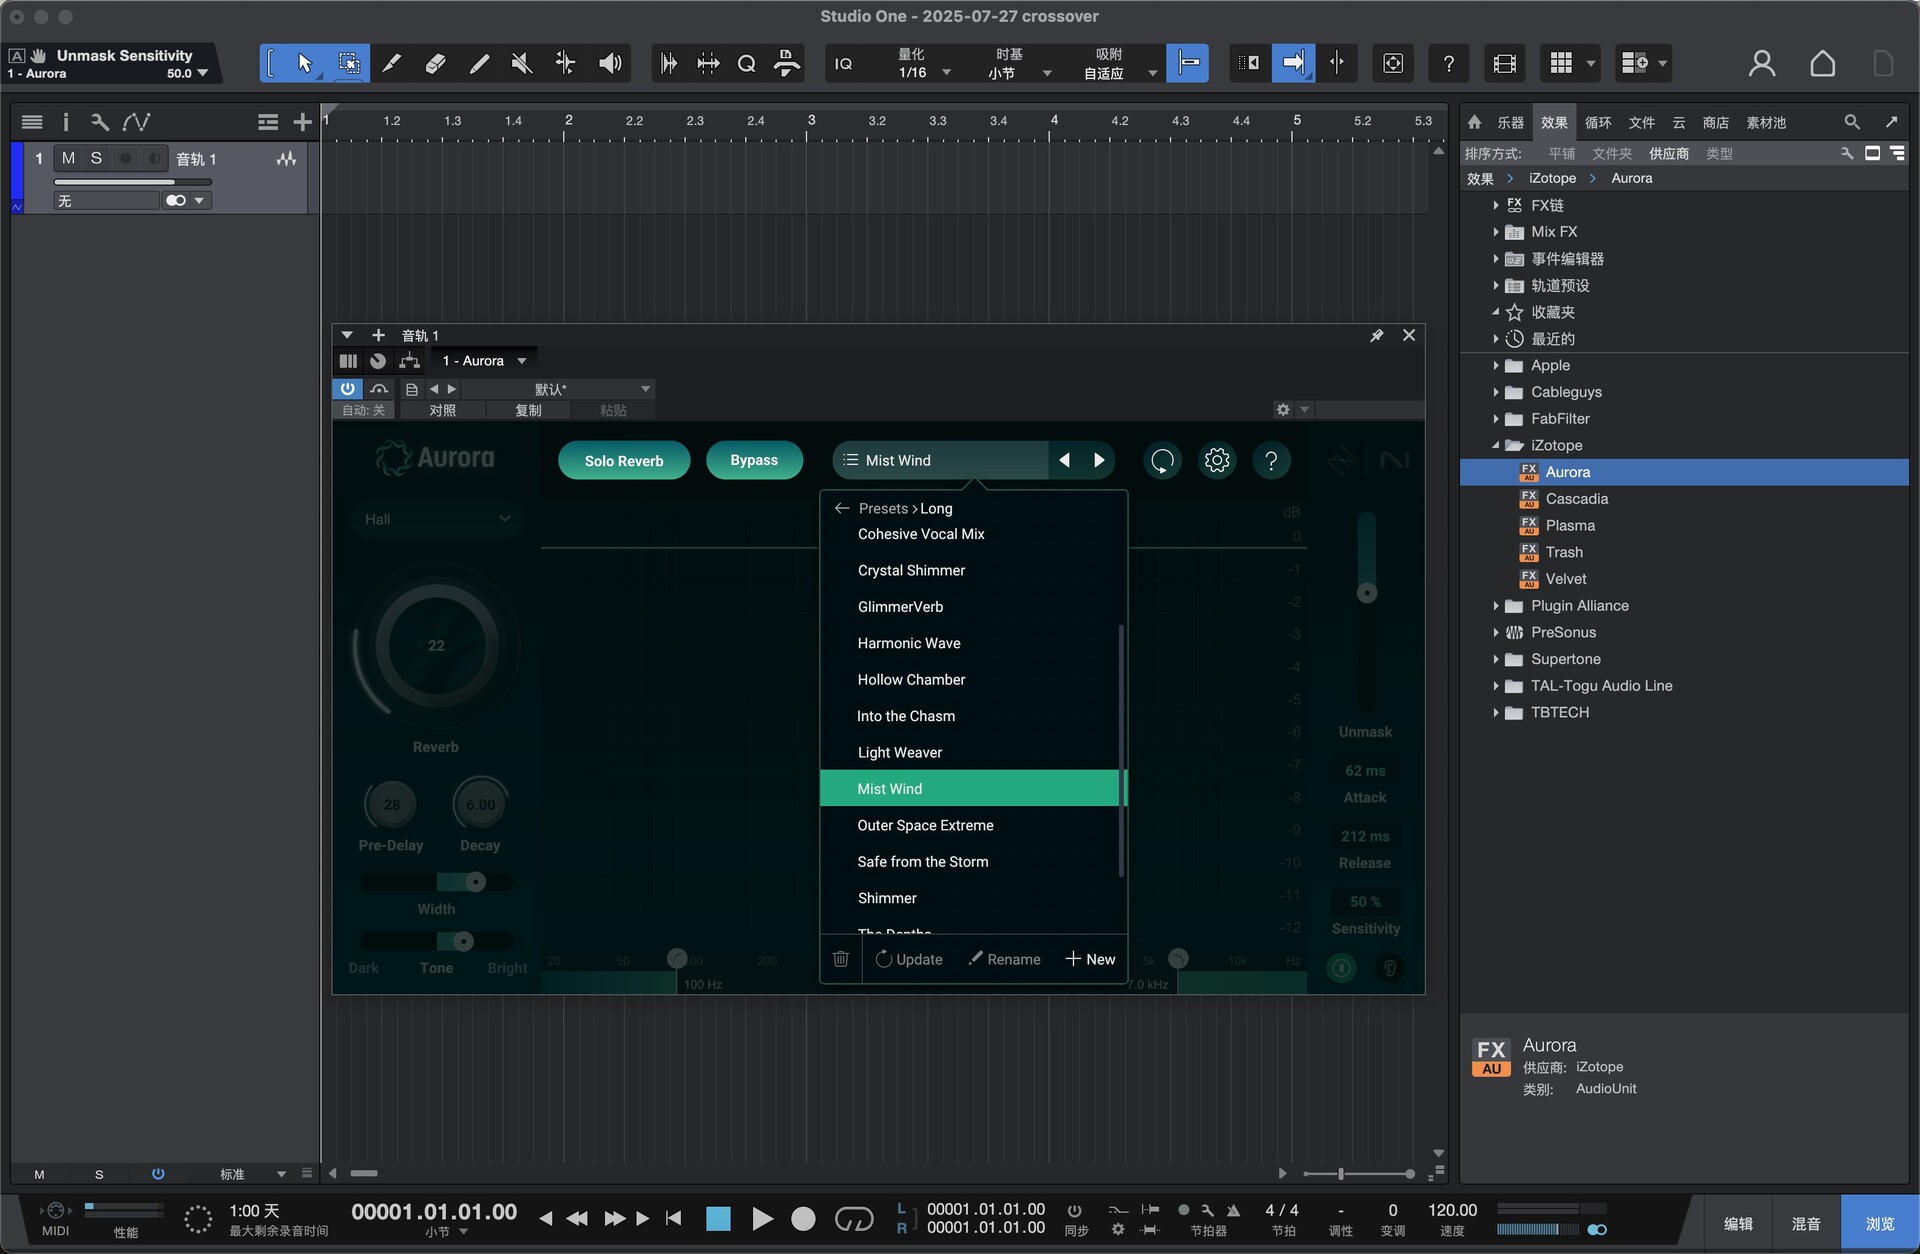Select the Listen speaker tool
The height and width of the screenshot is (1254, 1920).
[x=610, y=64]
